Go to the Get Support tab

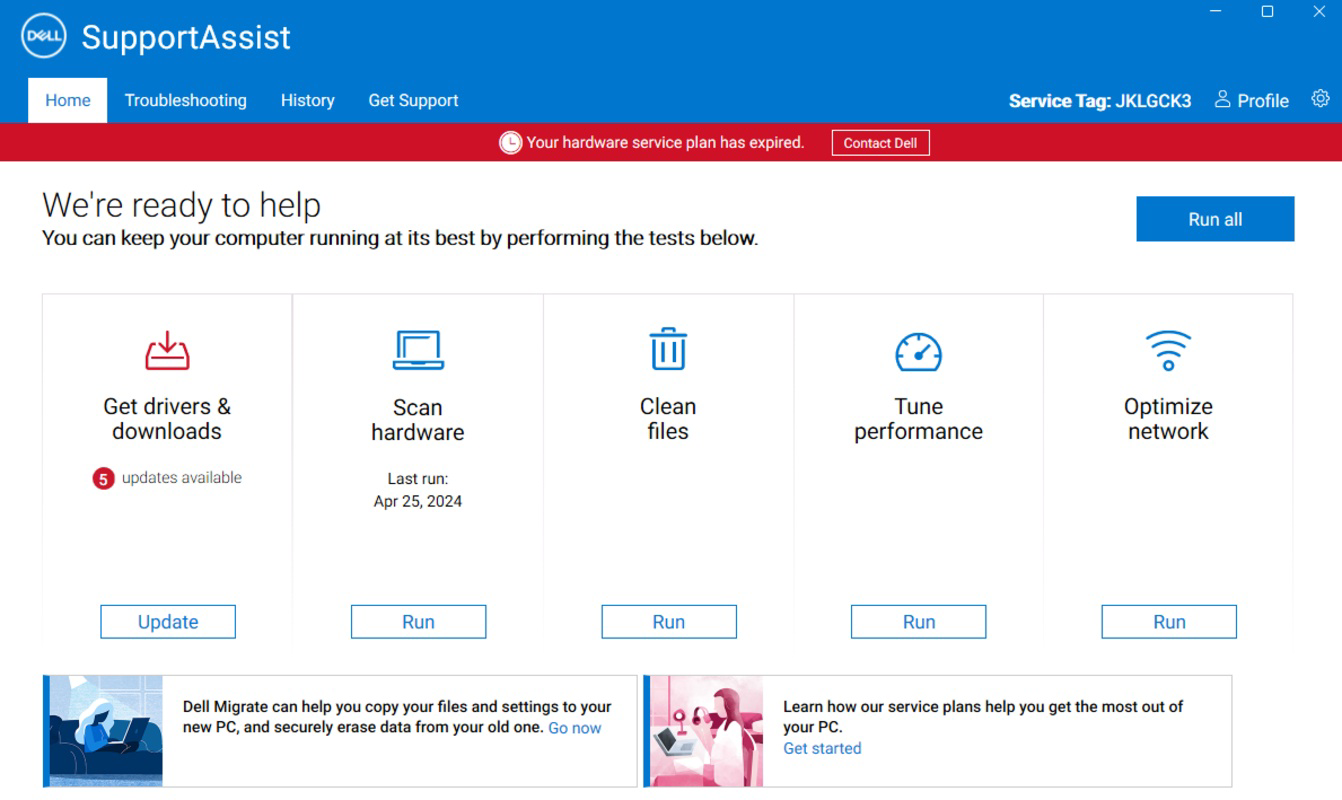(x=413, y=100)
